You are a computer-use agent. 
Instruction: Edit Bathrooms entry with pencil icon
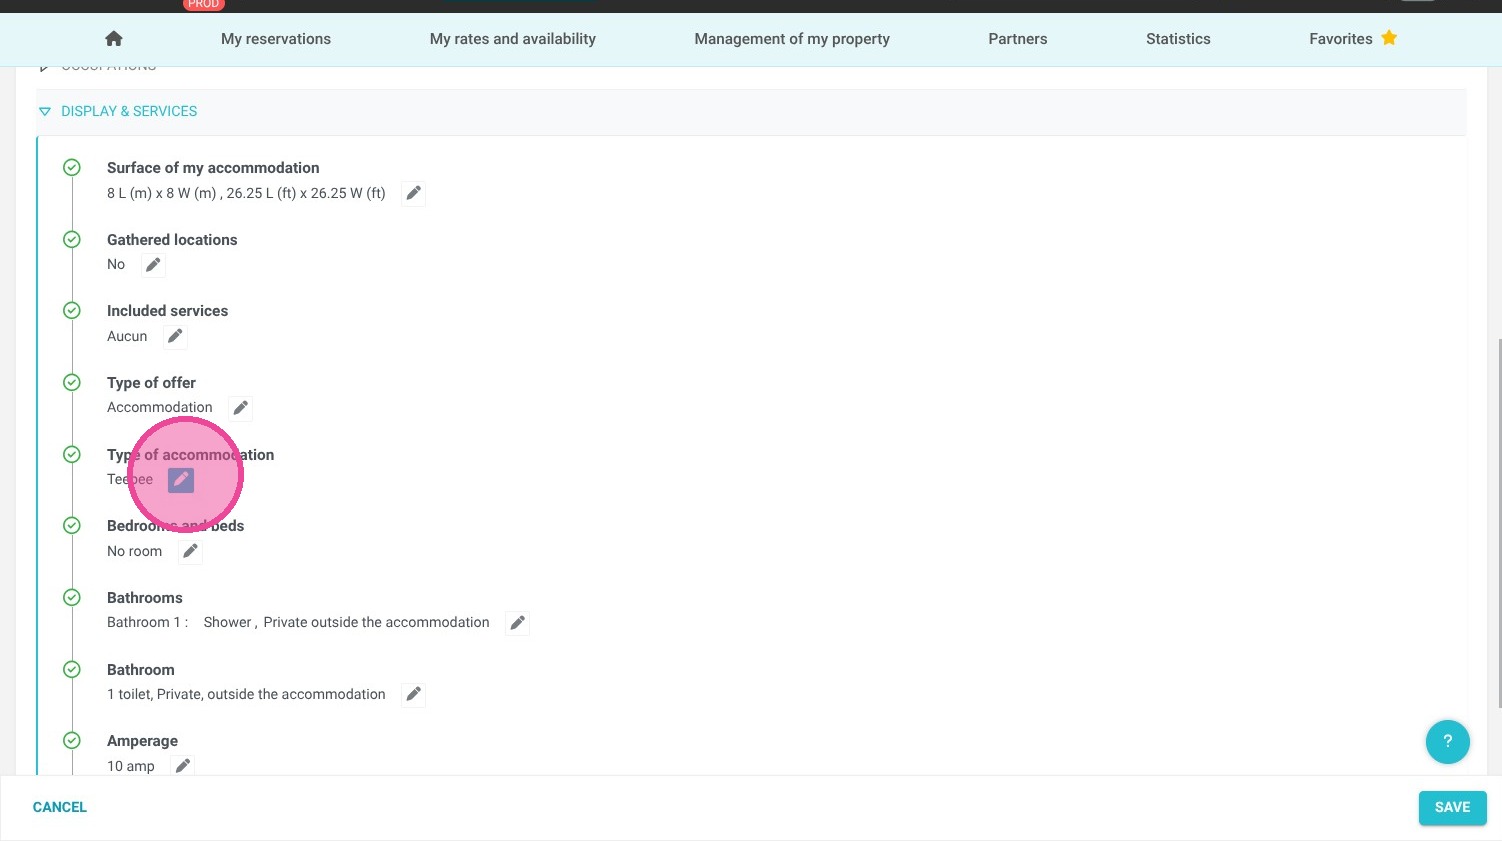pyautogui.click(x=518, y=623)
